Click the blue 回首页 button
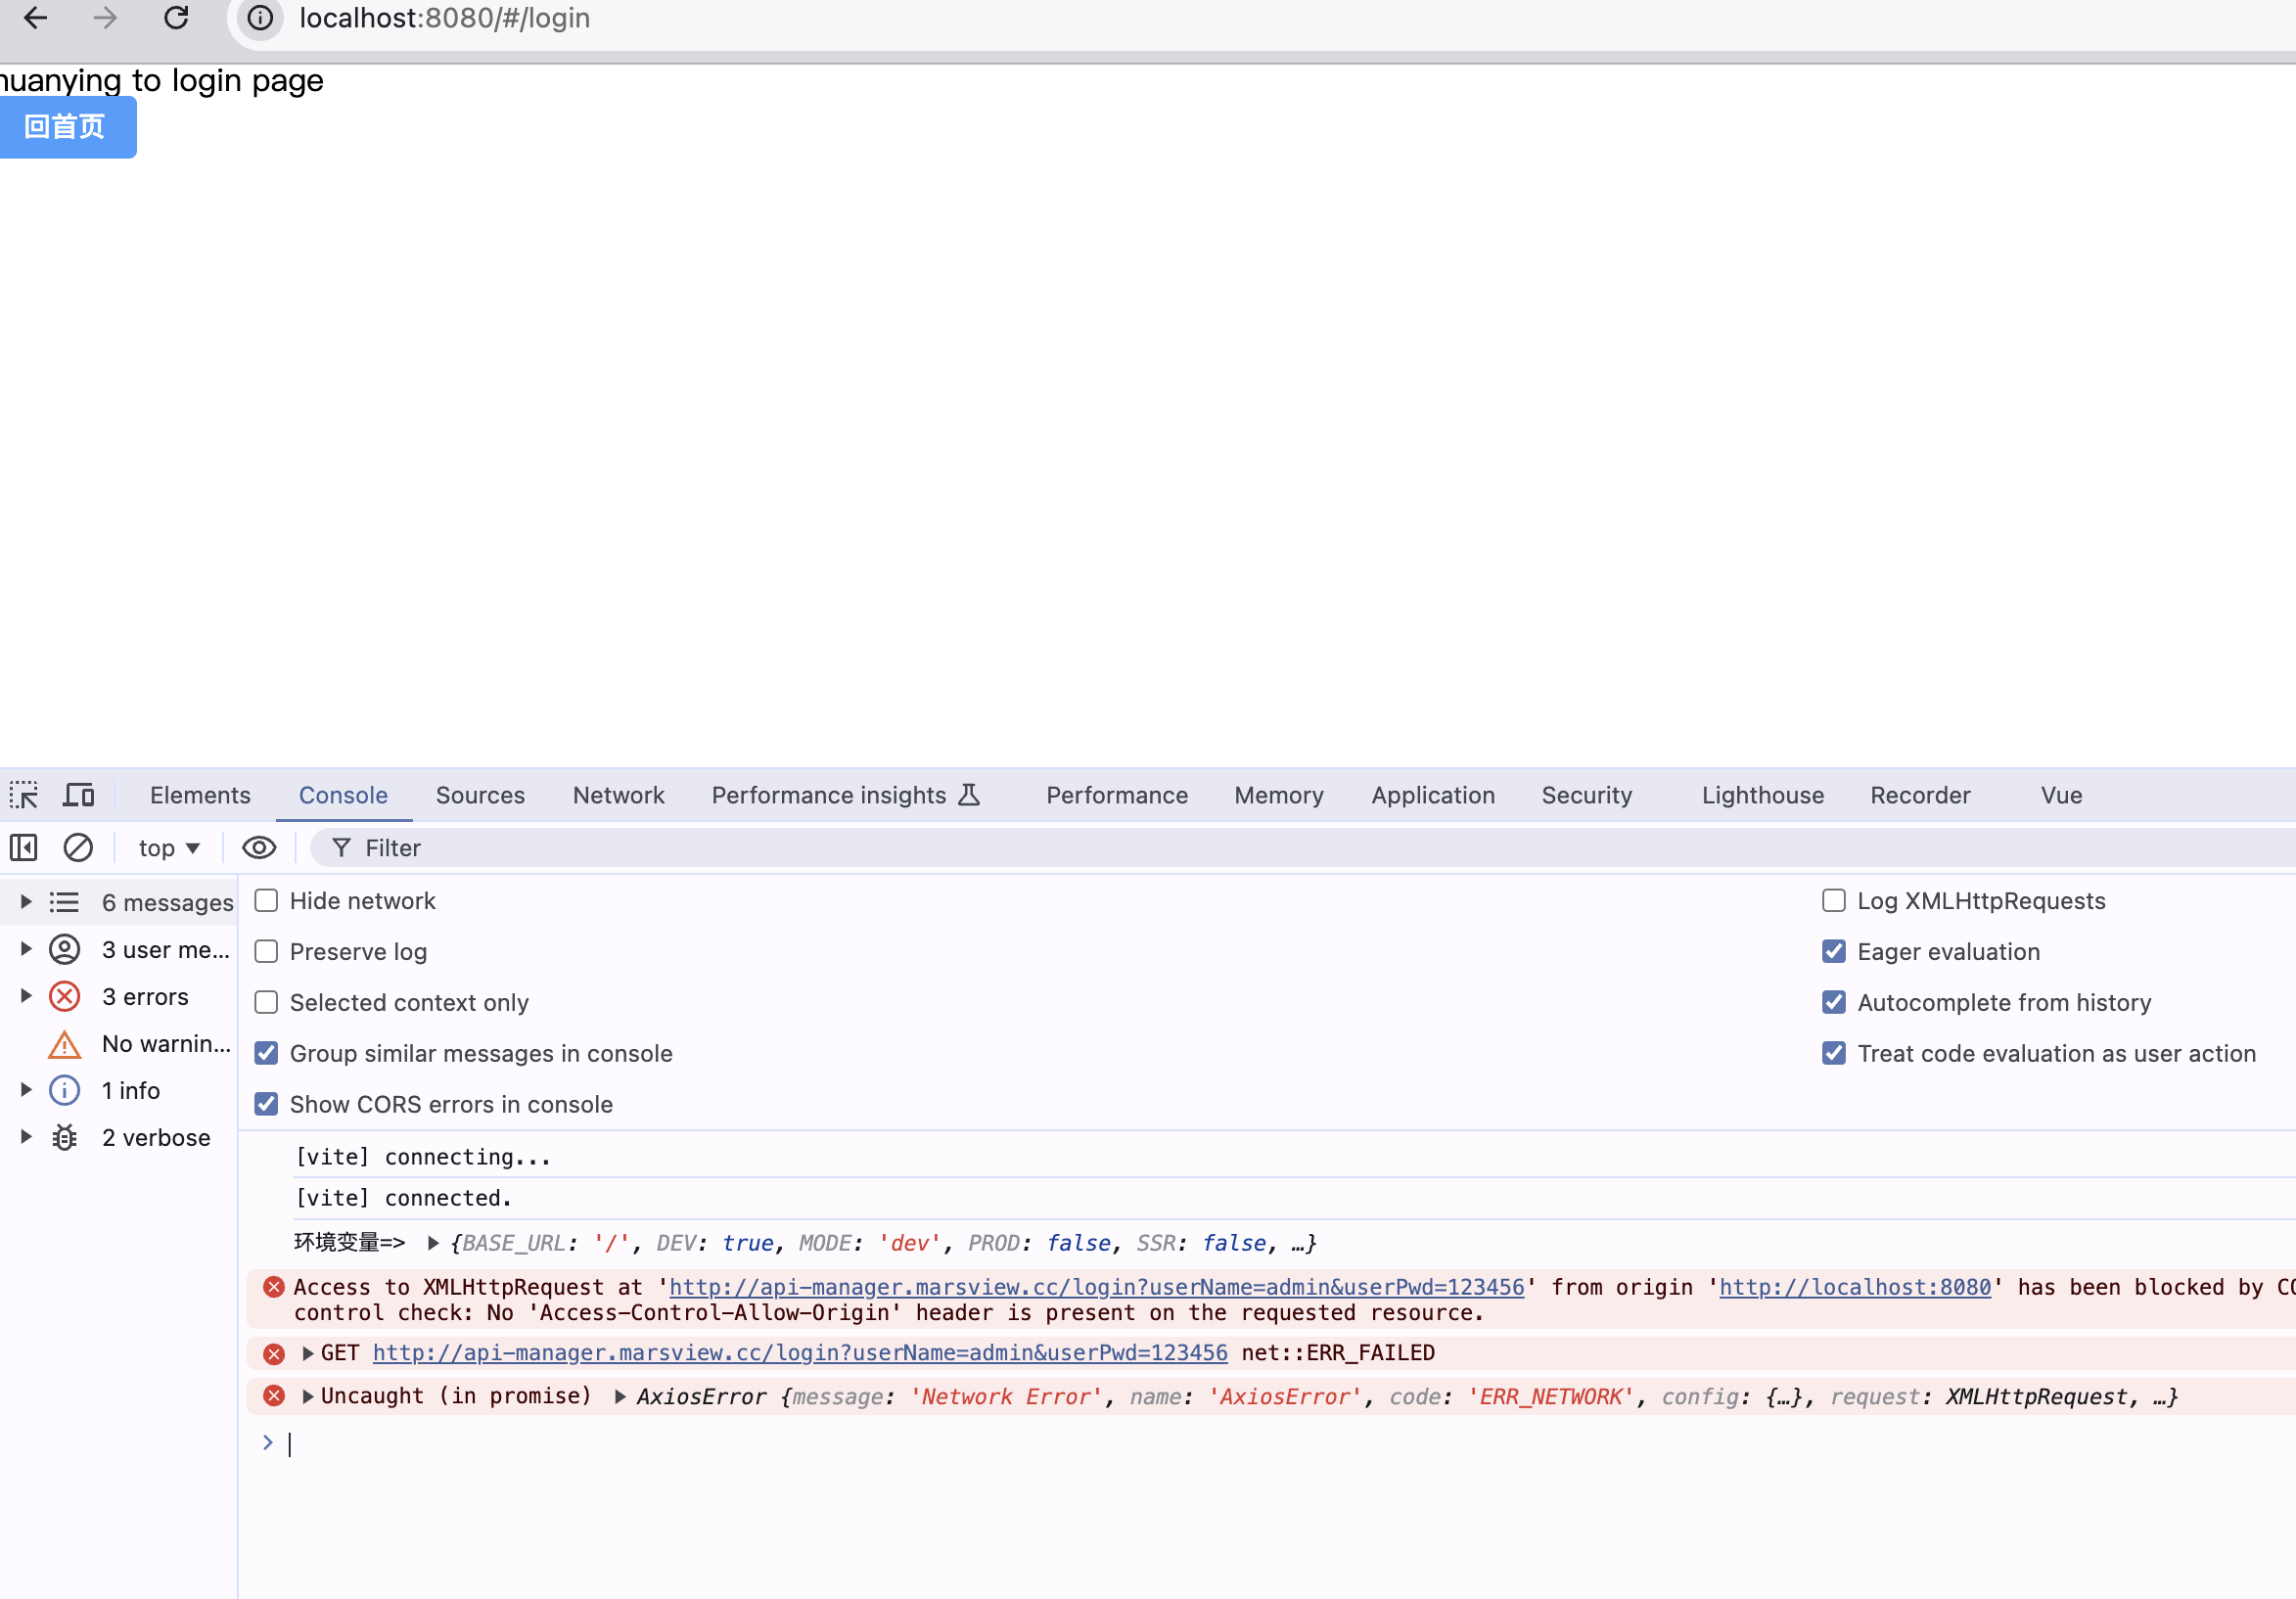The width and height of the screenshot is (2296, 1599). [x=66, y=127]
